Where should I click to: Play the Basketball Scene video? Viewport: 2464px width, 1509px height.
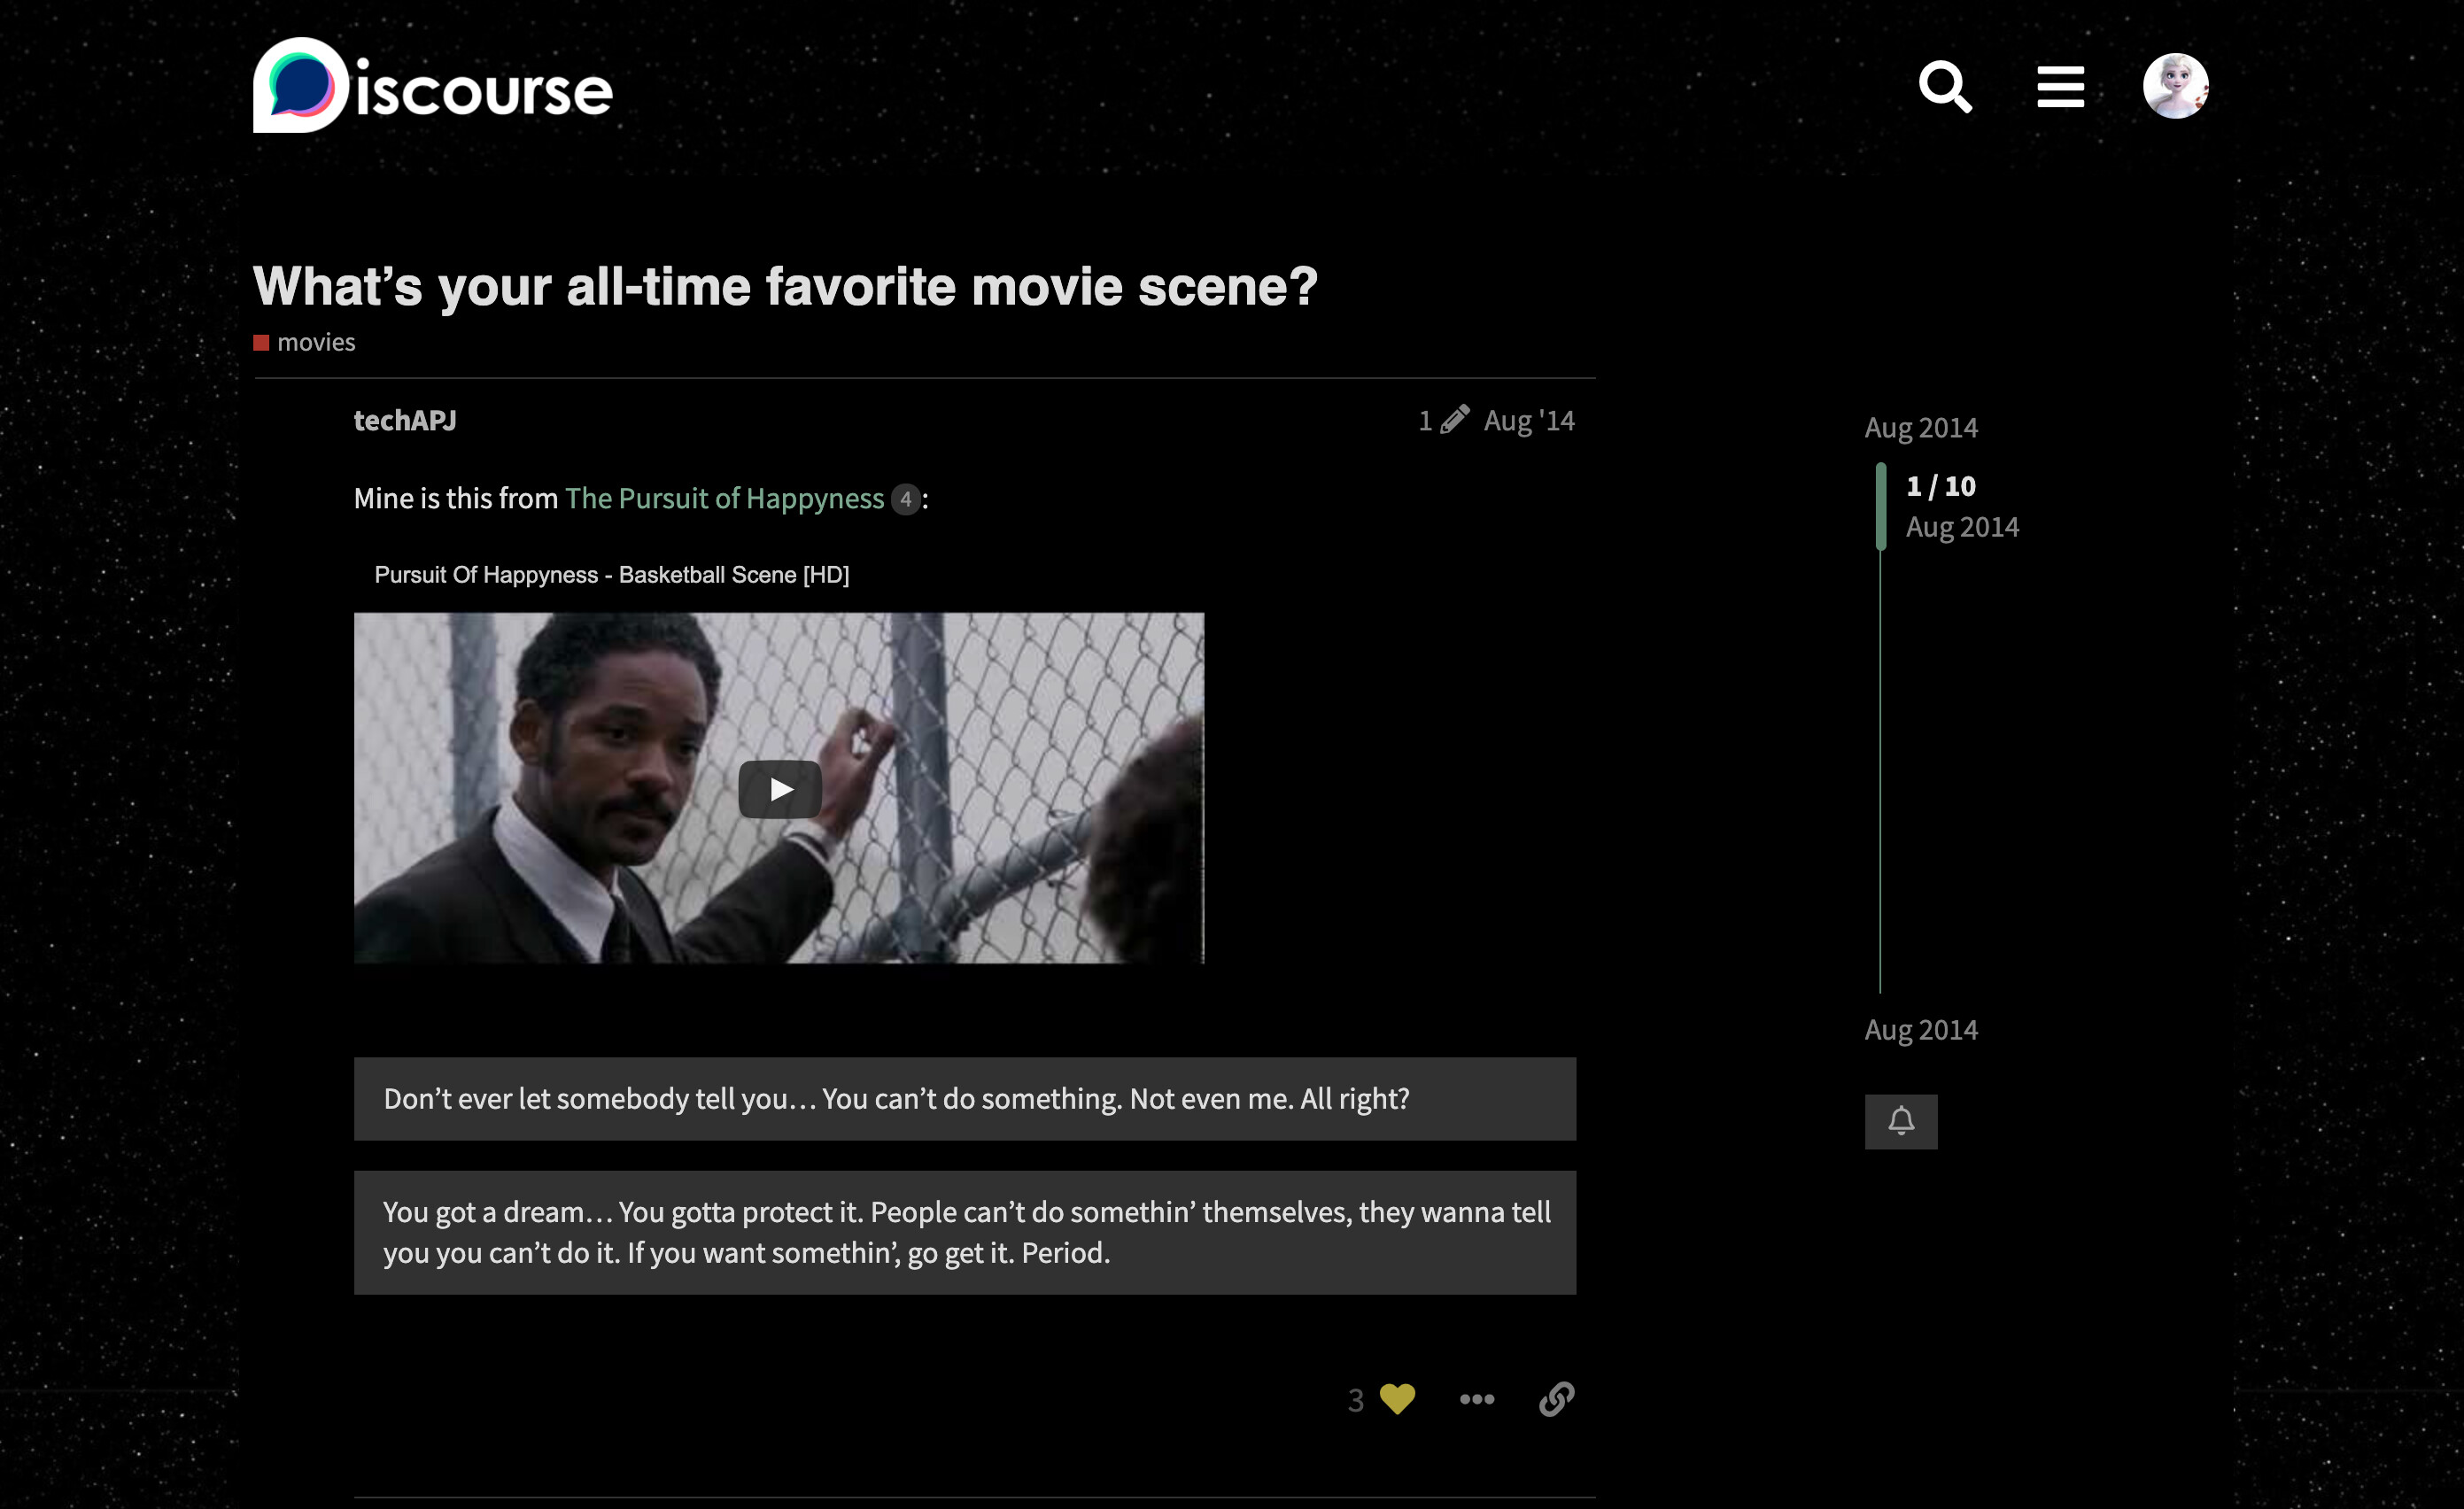[779, 789]
